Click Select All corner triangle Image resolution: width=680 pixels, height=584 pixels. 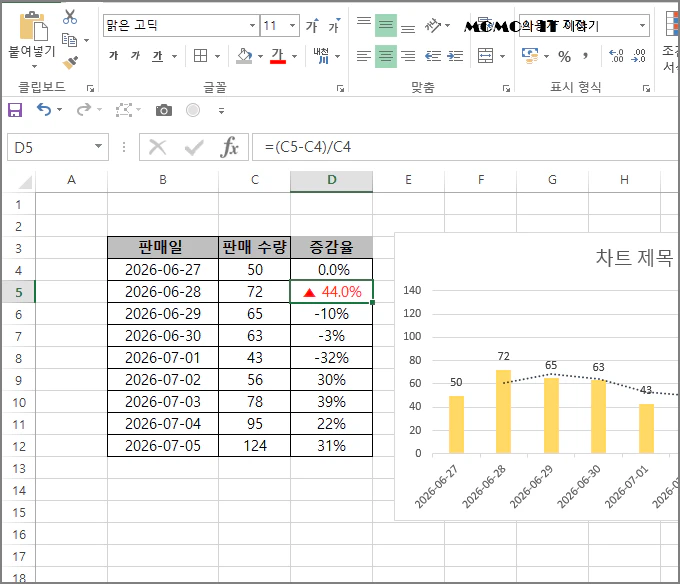tap(25, 183)
